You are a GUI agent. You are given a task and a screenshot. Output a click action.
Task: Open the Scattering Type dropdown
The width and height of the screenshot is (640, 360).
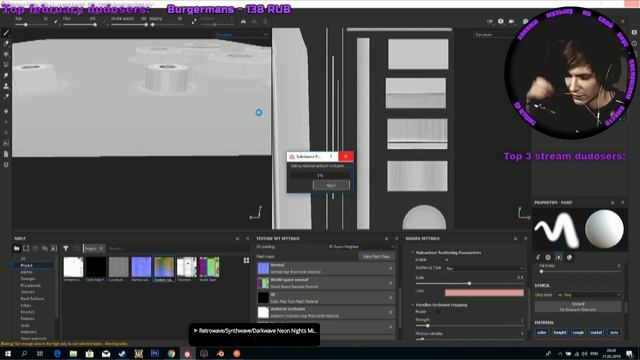484,268
